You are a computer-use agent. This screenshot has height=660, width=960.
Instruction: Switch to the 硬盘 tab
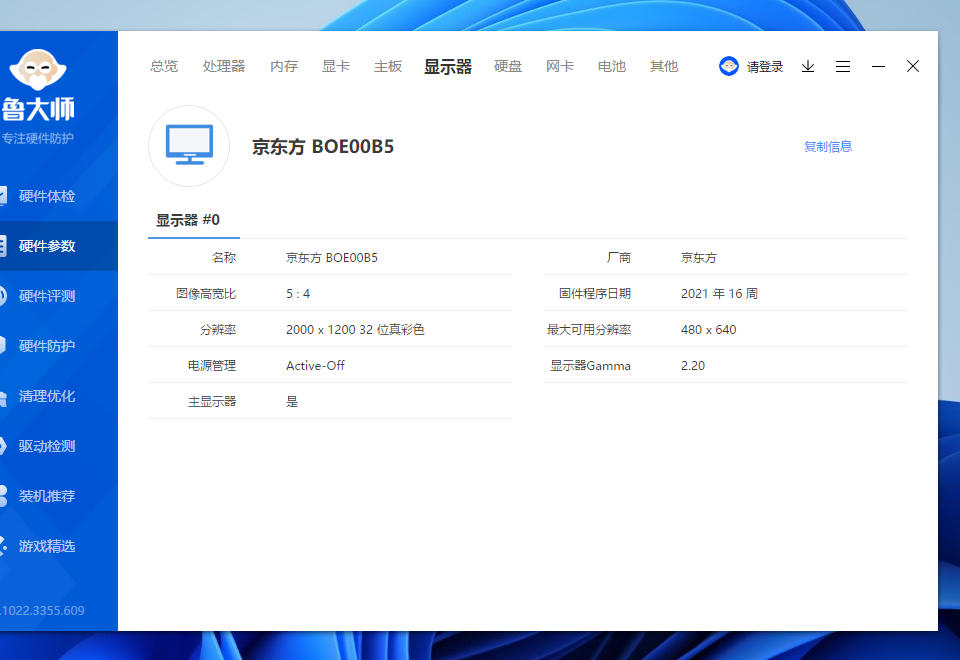point(508,66)
